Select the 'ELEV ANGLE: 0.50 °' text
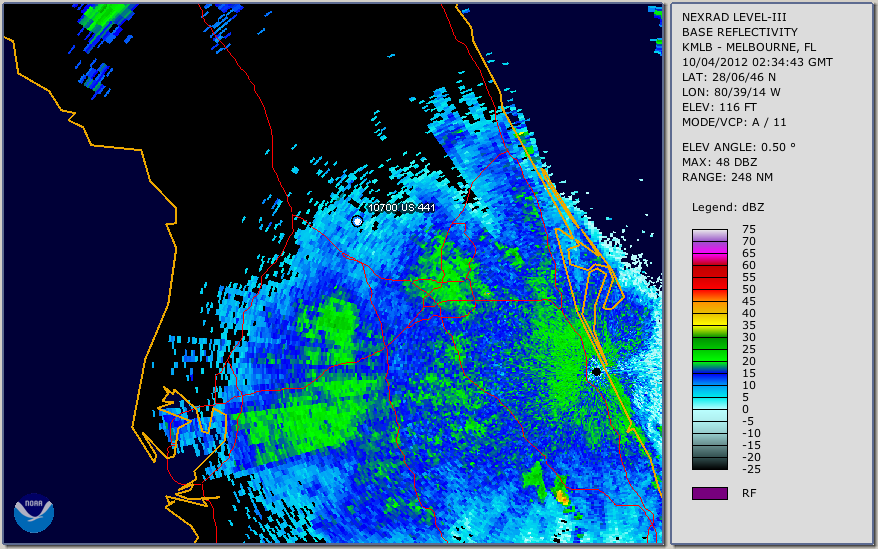This screenshot has height=549, width=878. pos(738,147)
